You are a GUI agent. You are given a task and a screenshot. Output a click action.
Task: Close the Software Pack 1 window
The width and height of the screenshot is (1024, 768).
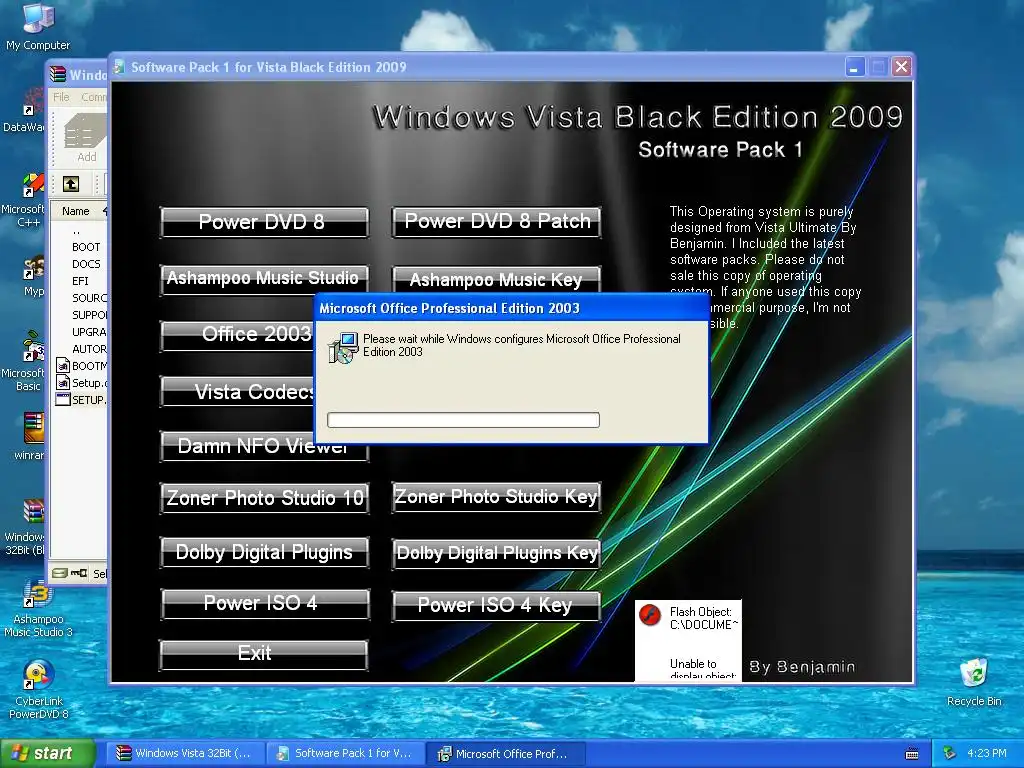[x=901, y=67]
